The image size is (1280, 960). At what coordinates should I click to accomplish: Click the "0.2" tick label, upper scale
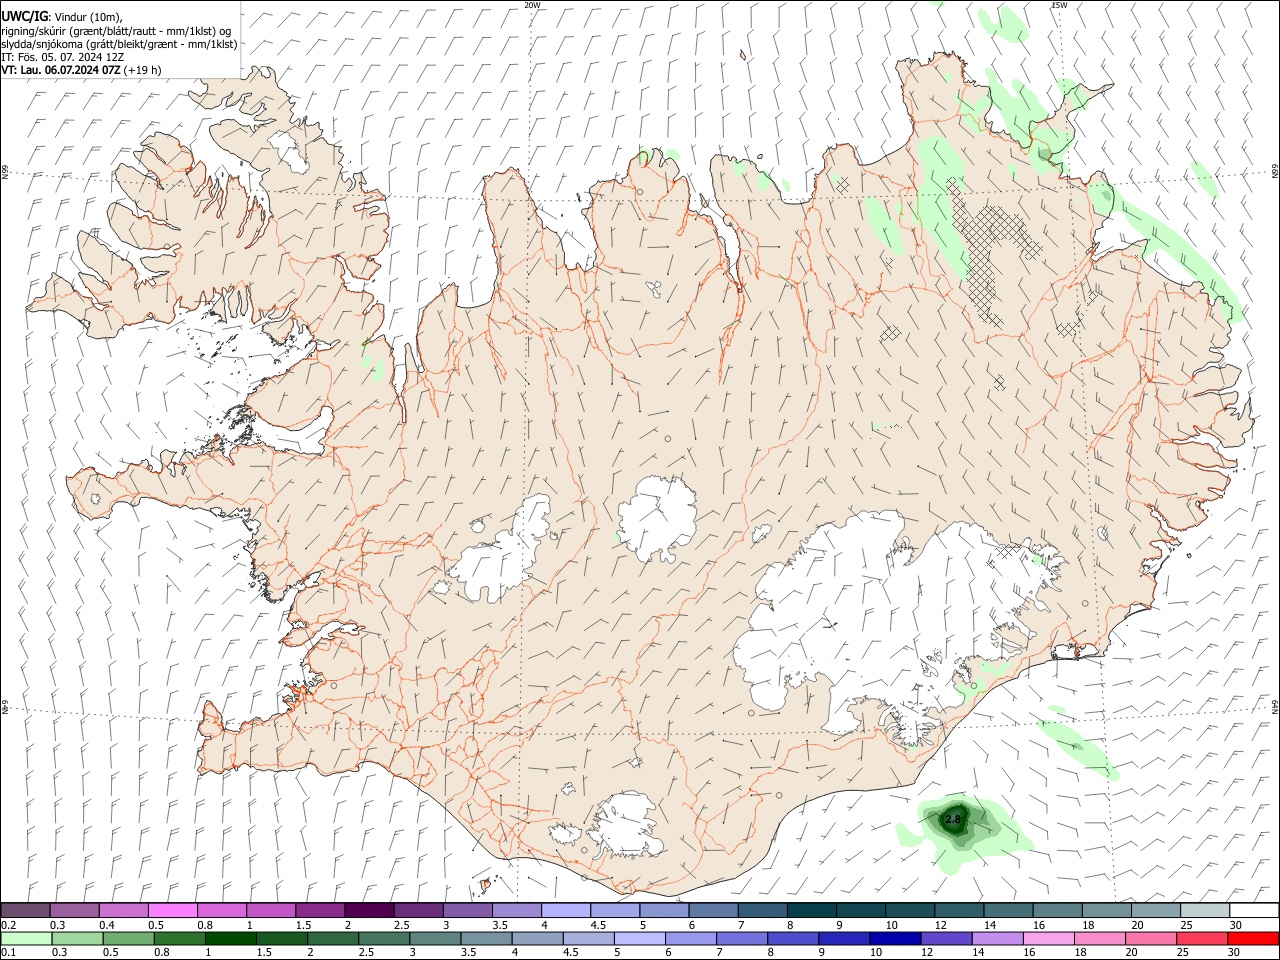point(8,925)
